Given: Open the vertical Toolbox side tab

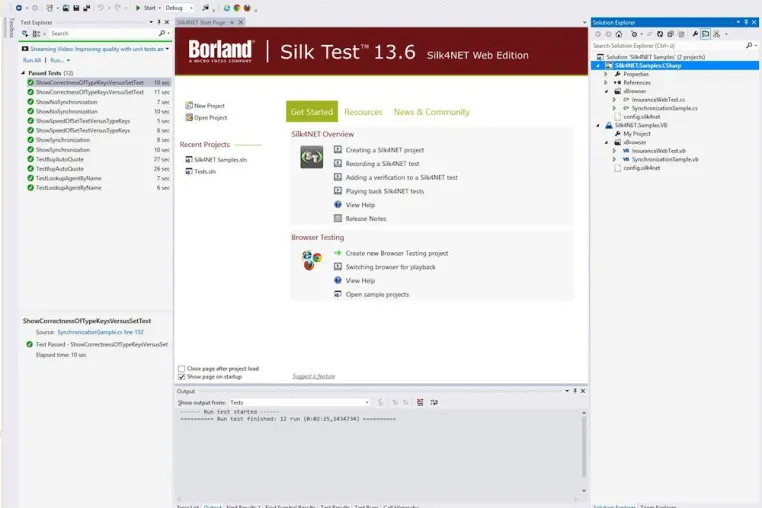Looking at the screenshot, I should (11, 27).
